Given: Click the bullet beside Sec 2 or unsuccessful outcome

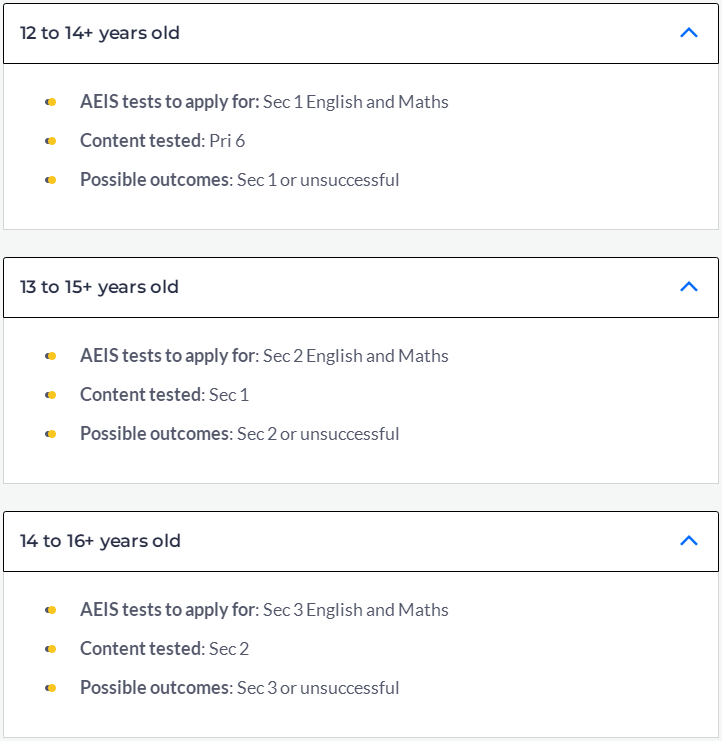Looking at the screenshot, I should point(51,434).
